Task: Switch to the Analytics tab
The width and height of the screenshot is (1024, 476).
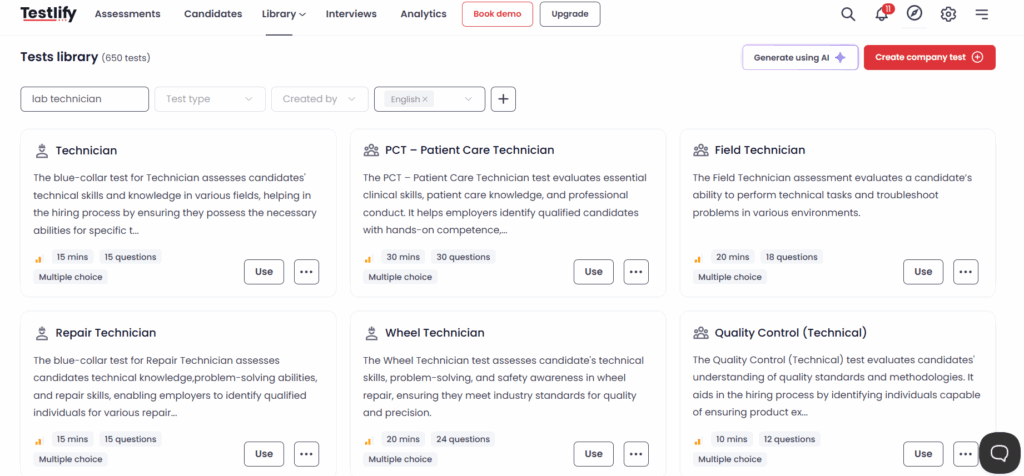Action: (x=423, y=14)
